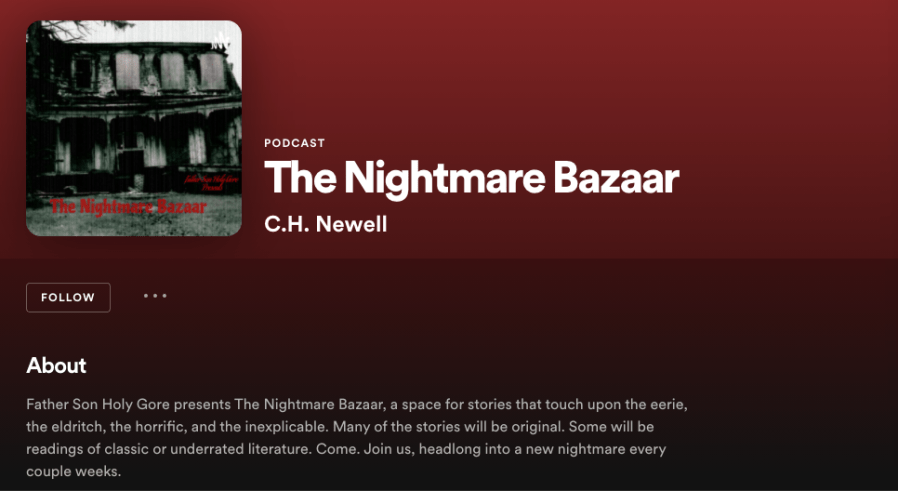Open the C.H. Newell author link

click(325, 224)
